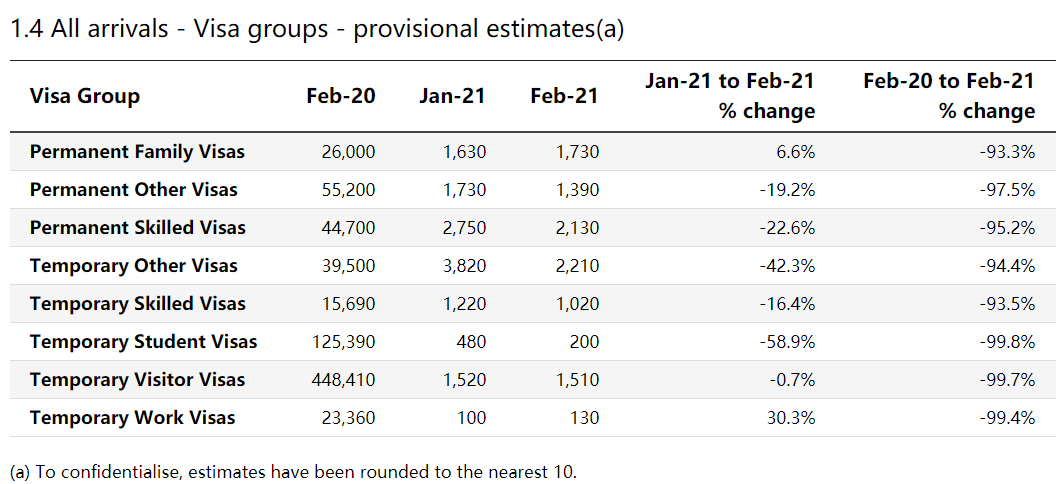Select the Permanent Other Visas row label
1062x484 pixels.
133,190
